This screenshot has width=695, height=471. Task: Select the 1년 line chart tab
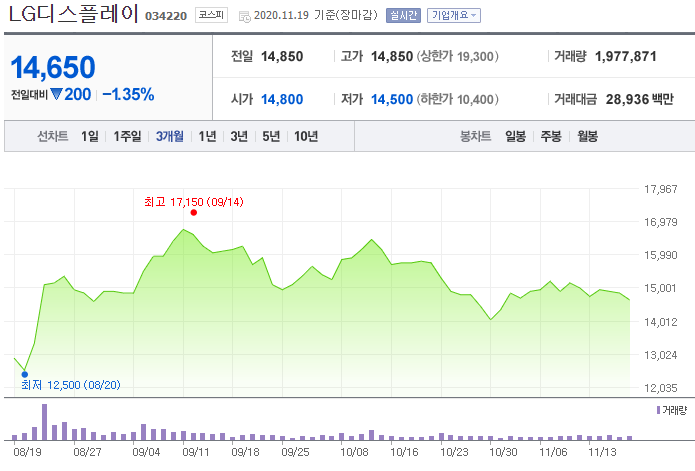207,136
